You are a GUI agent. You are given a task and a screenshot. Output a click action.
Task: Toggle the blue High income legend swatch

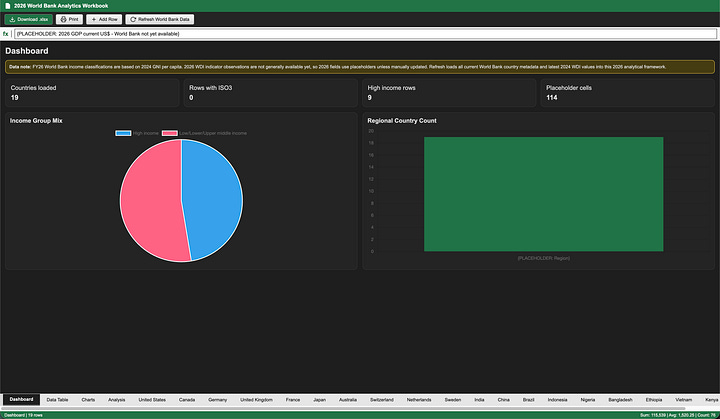(x=123, y=133)
